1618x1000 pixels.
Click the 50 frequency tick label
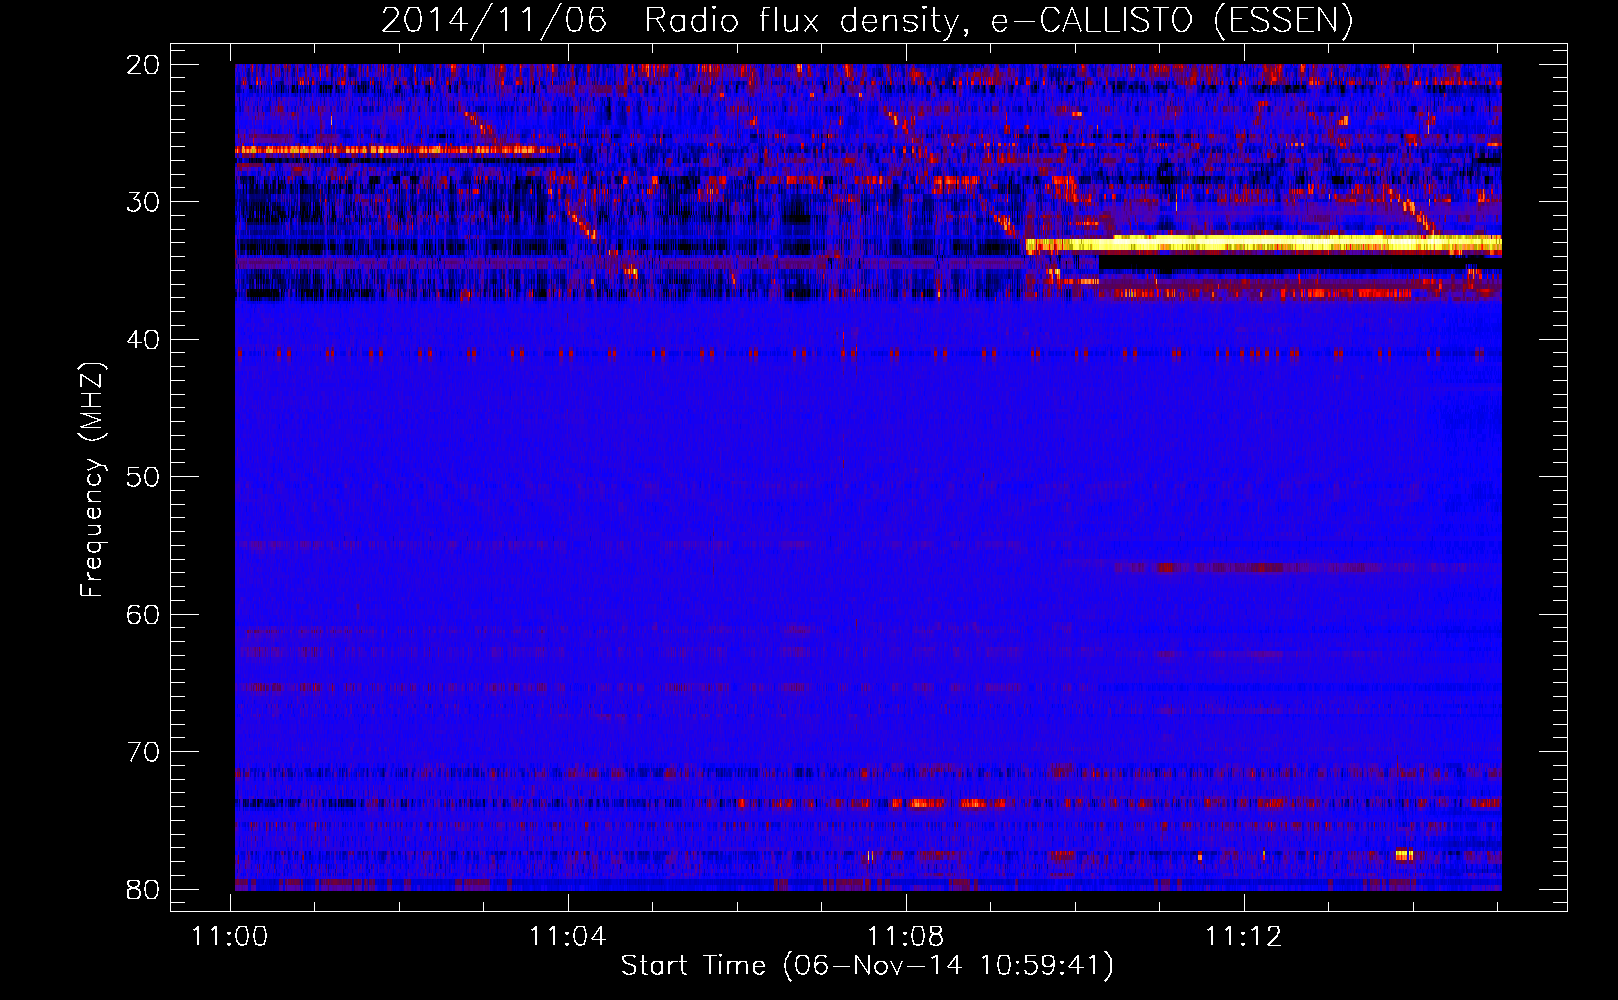pyautogui.click(x=144, y=477)
